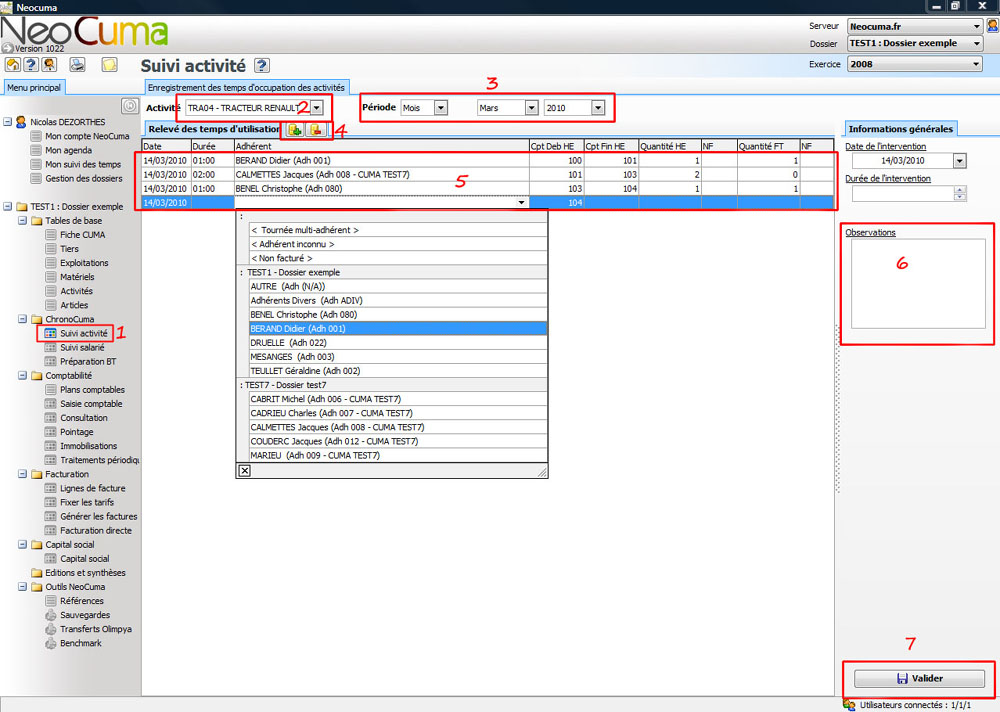
Task: Open help via toolbar question mark icon
Action: coord(31,64)
